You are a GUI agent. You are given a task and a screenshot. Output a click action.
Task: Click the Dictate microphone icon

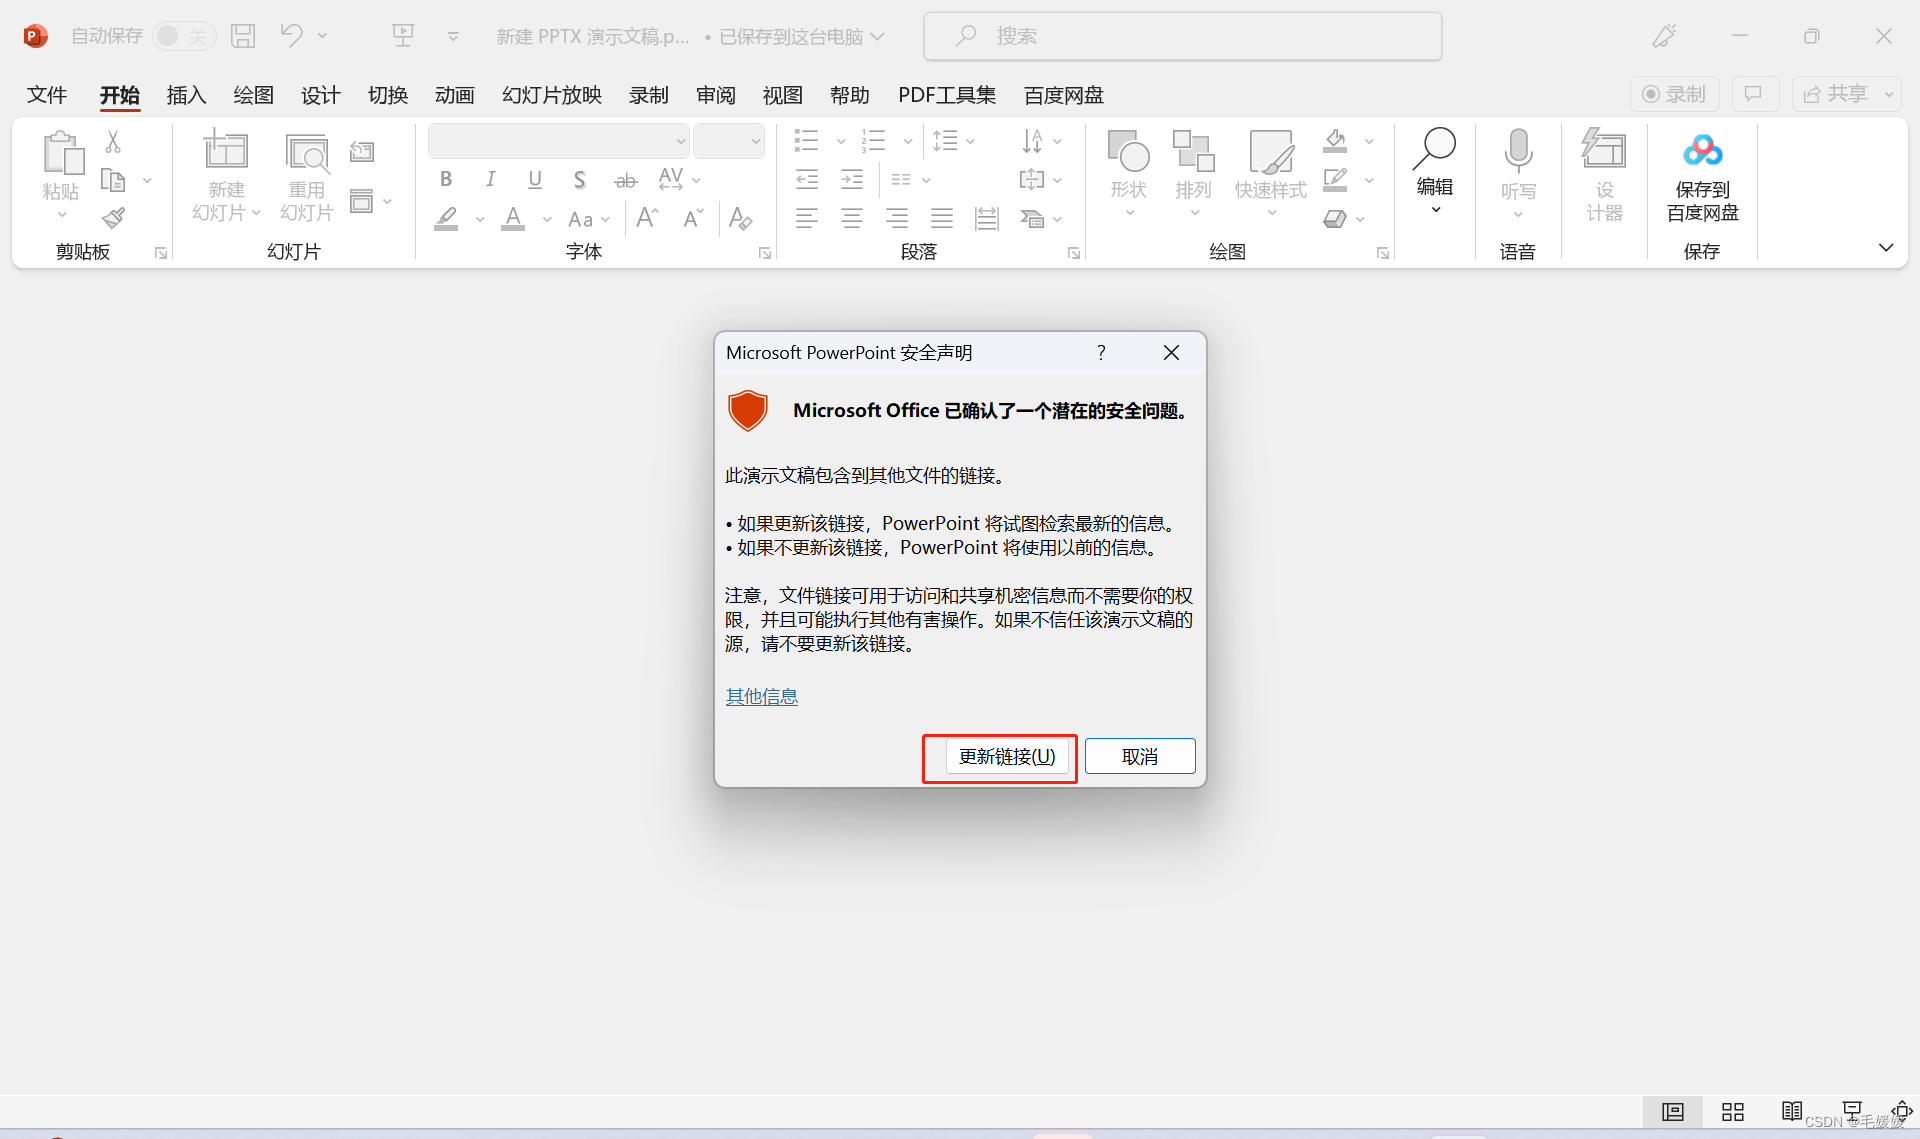[x=1517, y=150]
